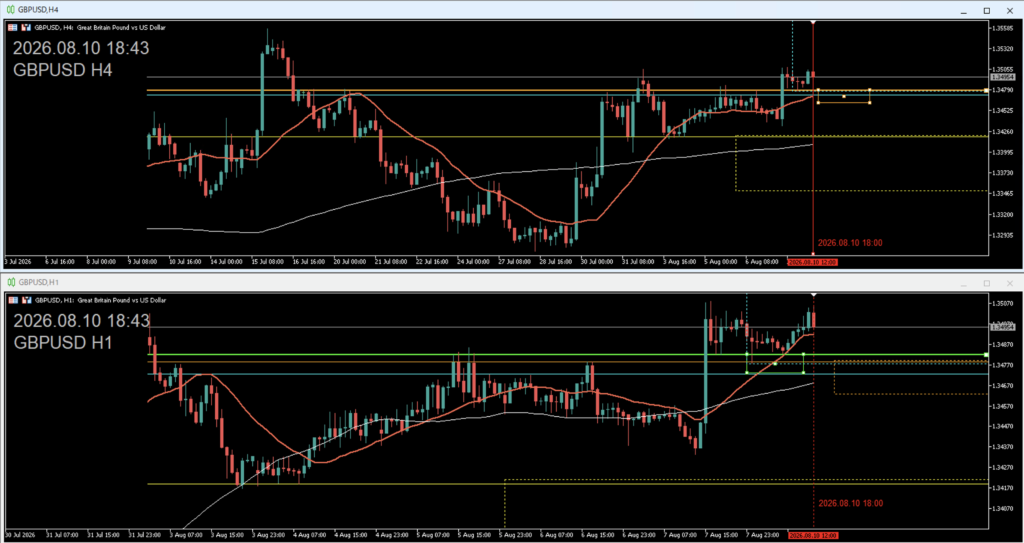Select the green horizontal line's right-end handle in the H1 chart

tap(985, 355)
